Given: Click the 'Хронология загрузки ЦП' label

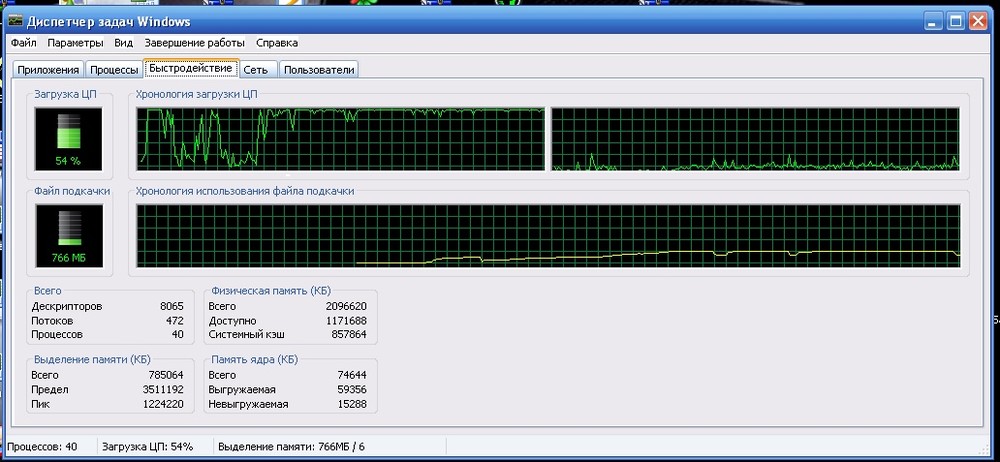Looking at the screenshot, I should coord(196,94).
